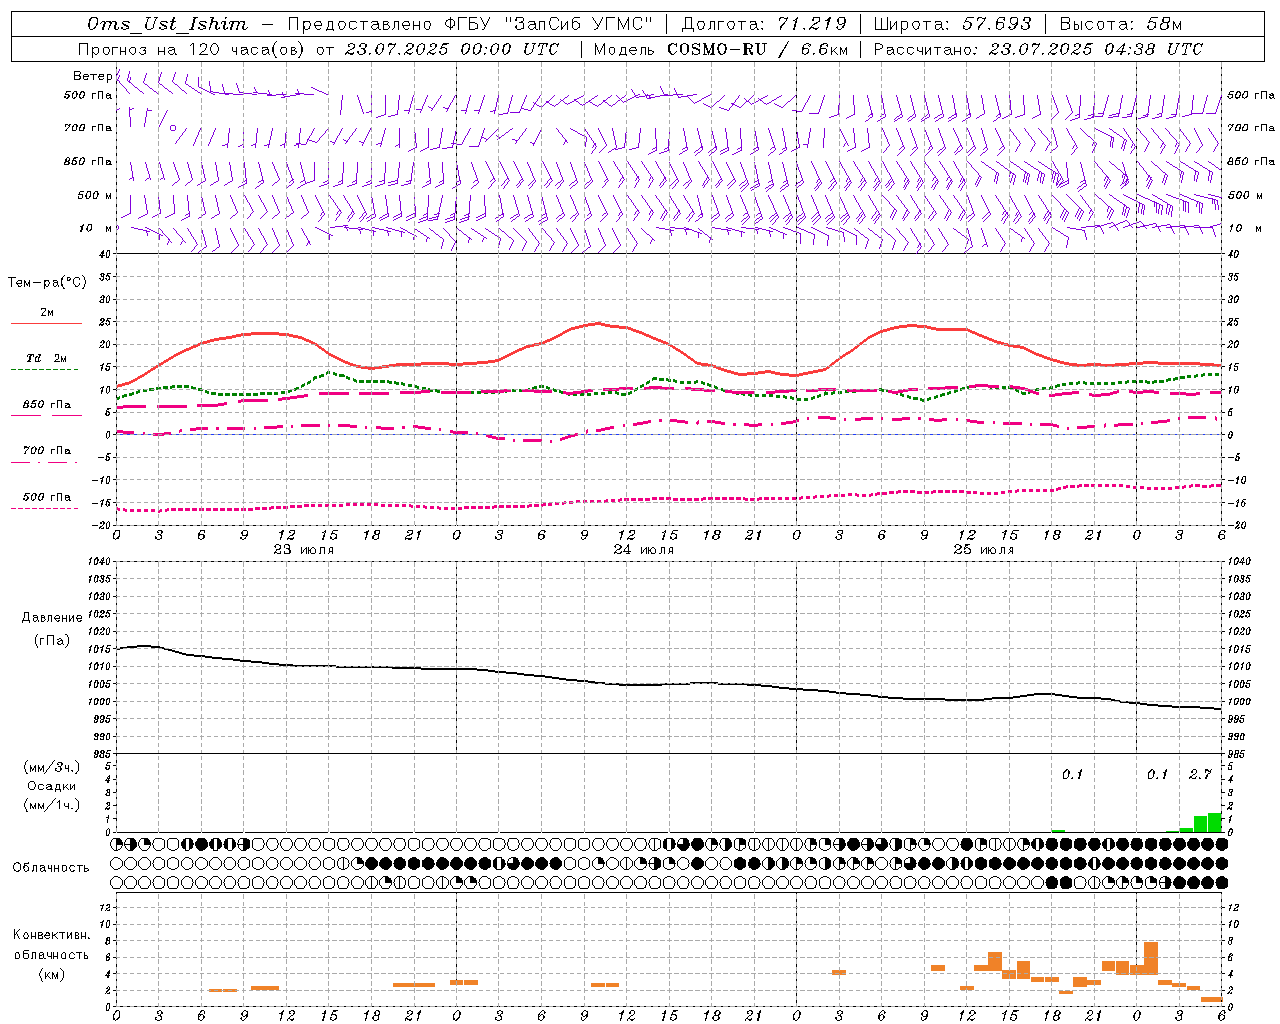Select the Осадки precipitation label
The image size is (1280, 1024).
(x=52, y=786)
